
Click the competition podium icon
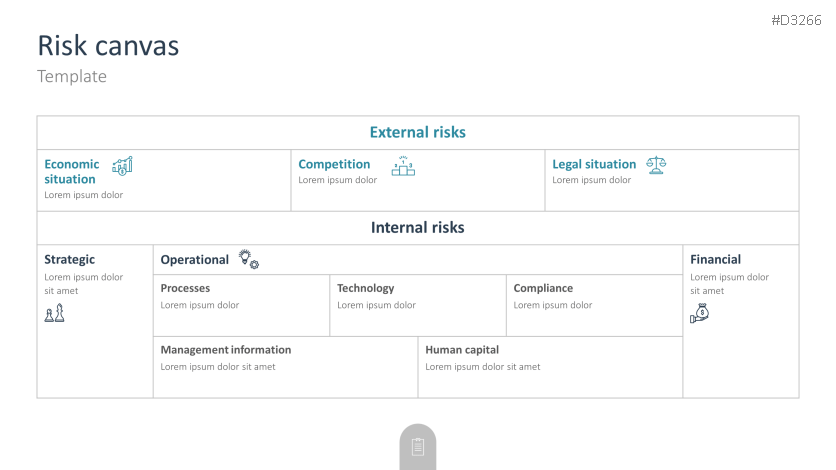403,166
